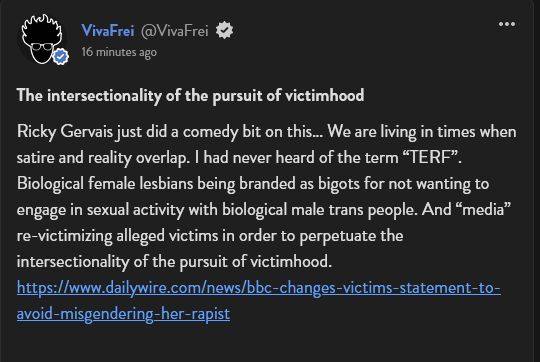This screenshot has width=540, height=362.
Task: Click the quoted term "TERF" in the post
Action: [432, 157]
